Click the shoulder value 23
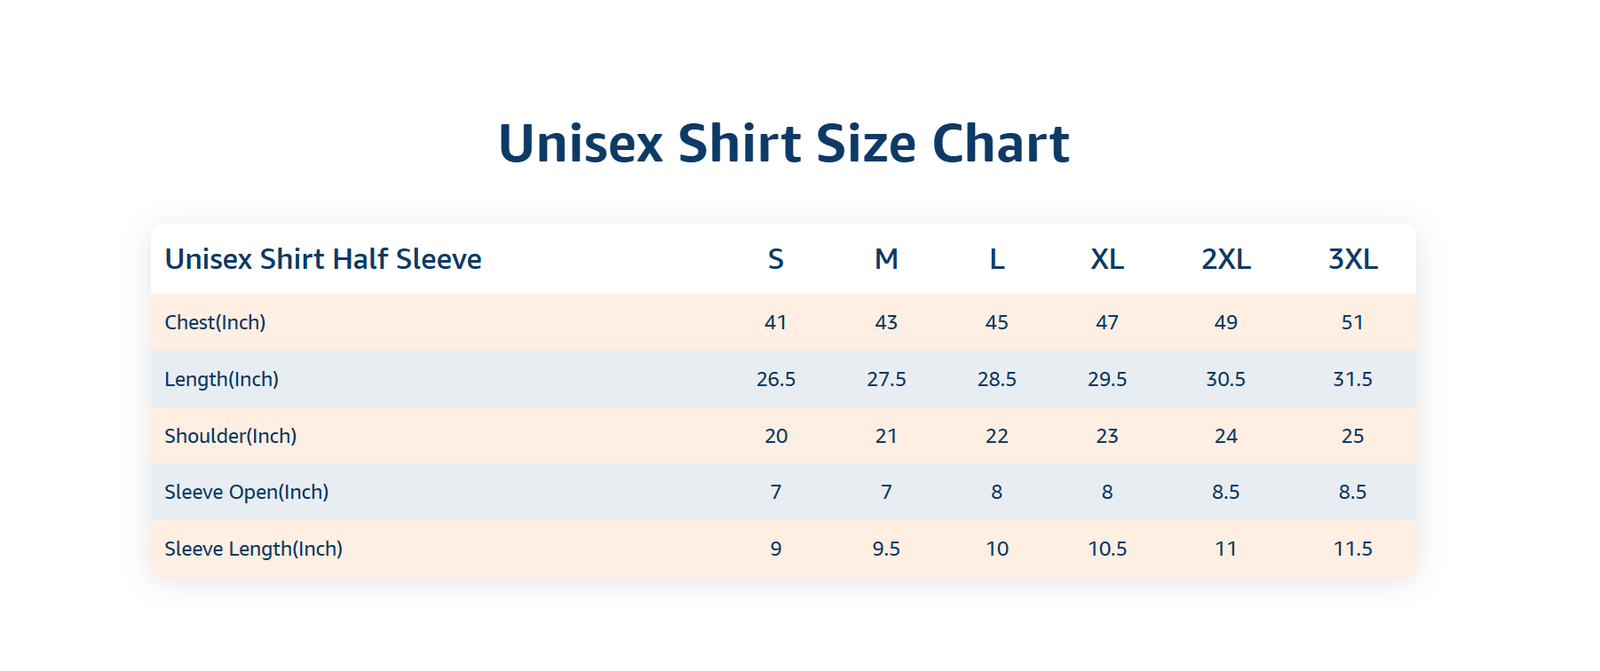The image size is (1600, 671). (x=1107, y=436)
